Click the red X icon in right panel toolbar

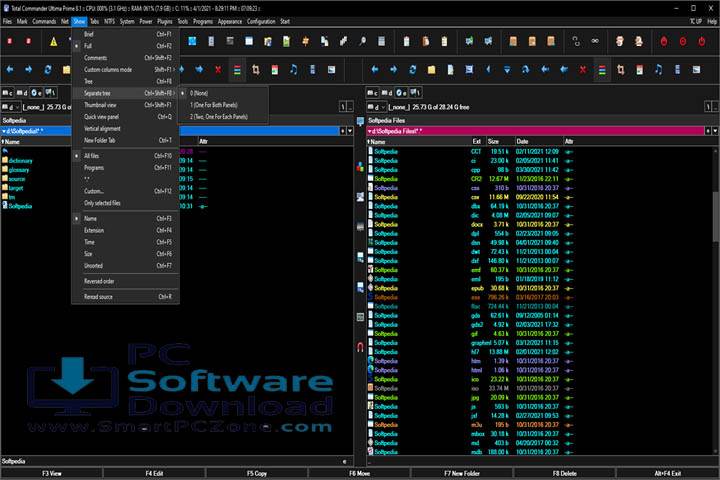coord(583,70)
